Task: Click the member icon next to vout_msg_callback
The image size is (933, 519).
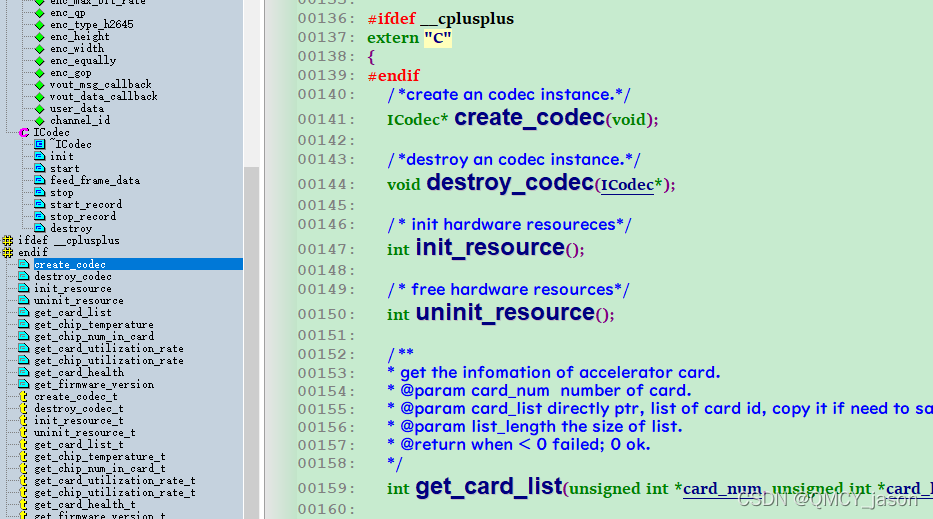Action: (40, 85)
